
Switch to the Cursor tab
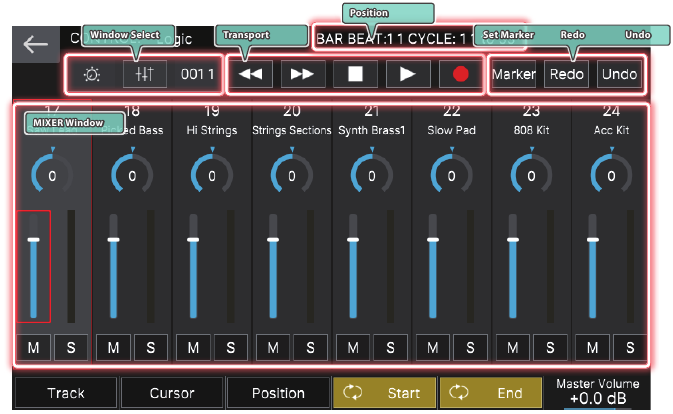coord(171,393)
